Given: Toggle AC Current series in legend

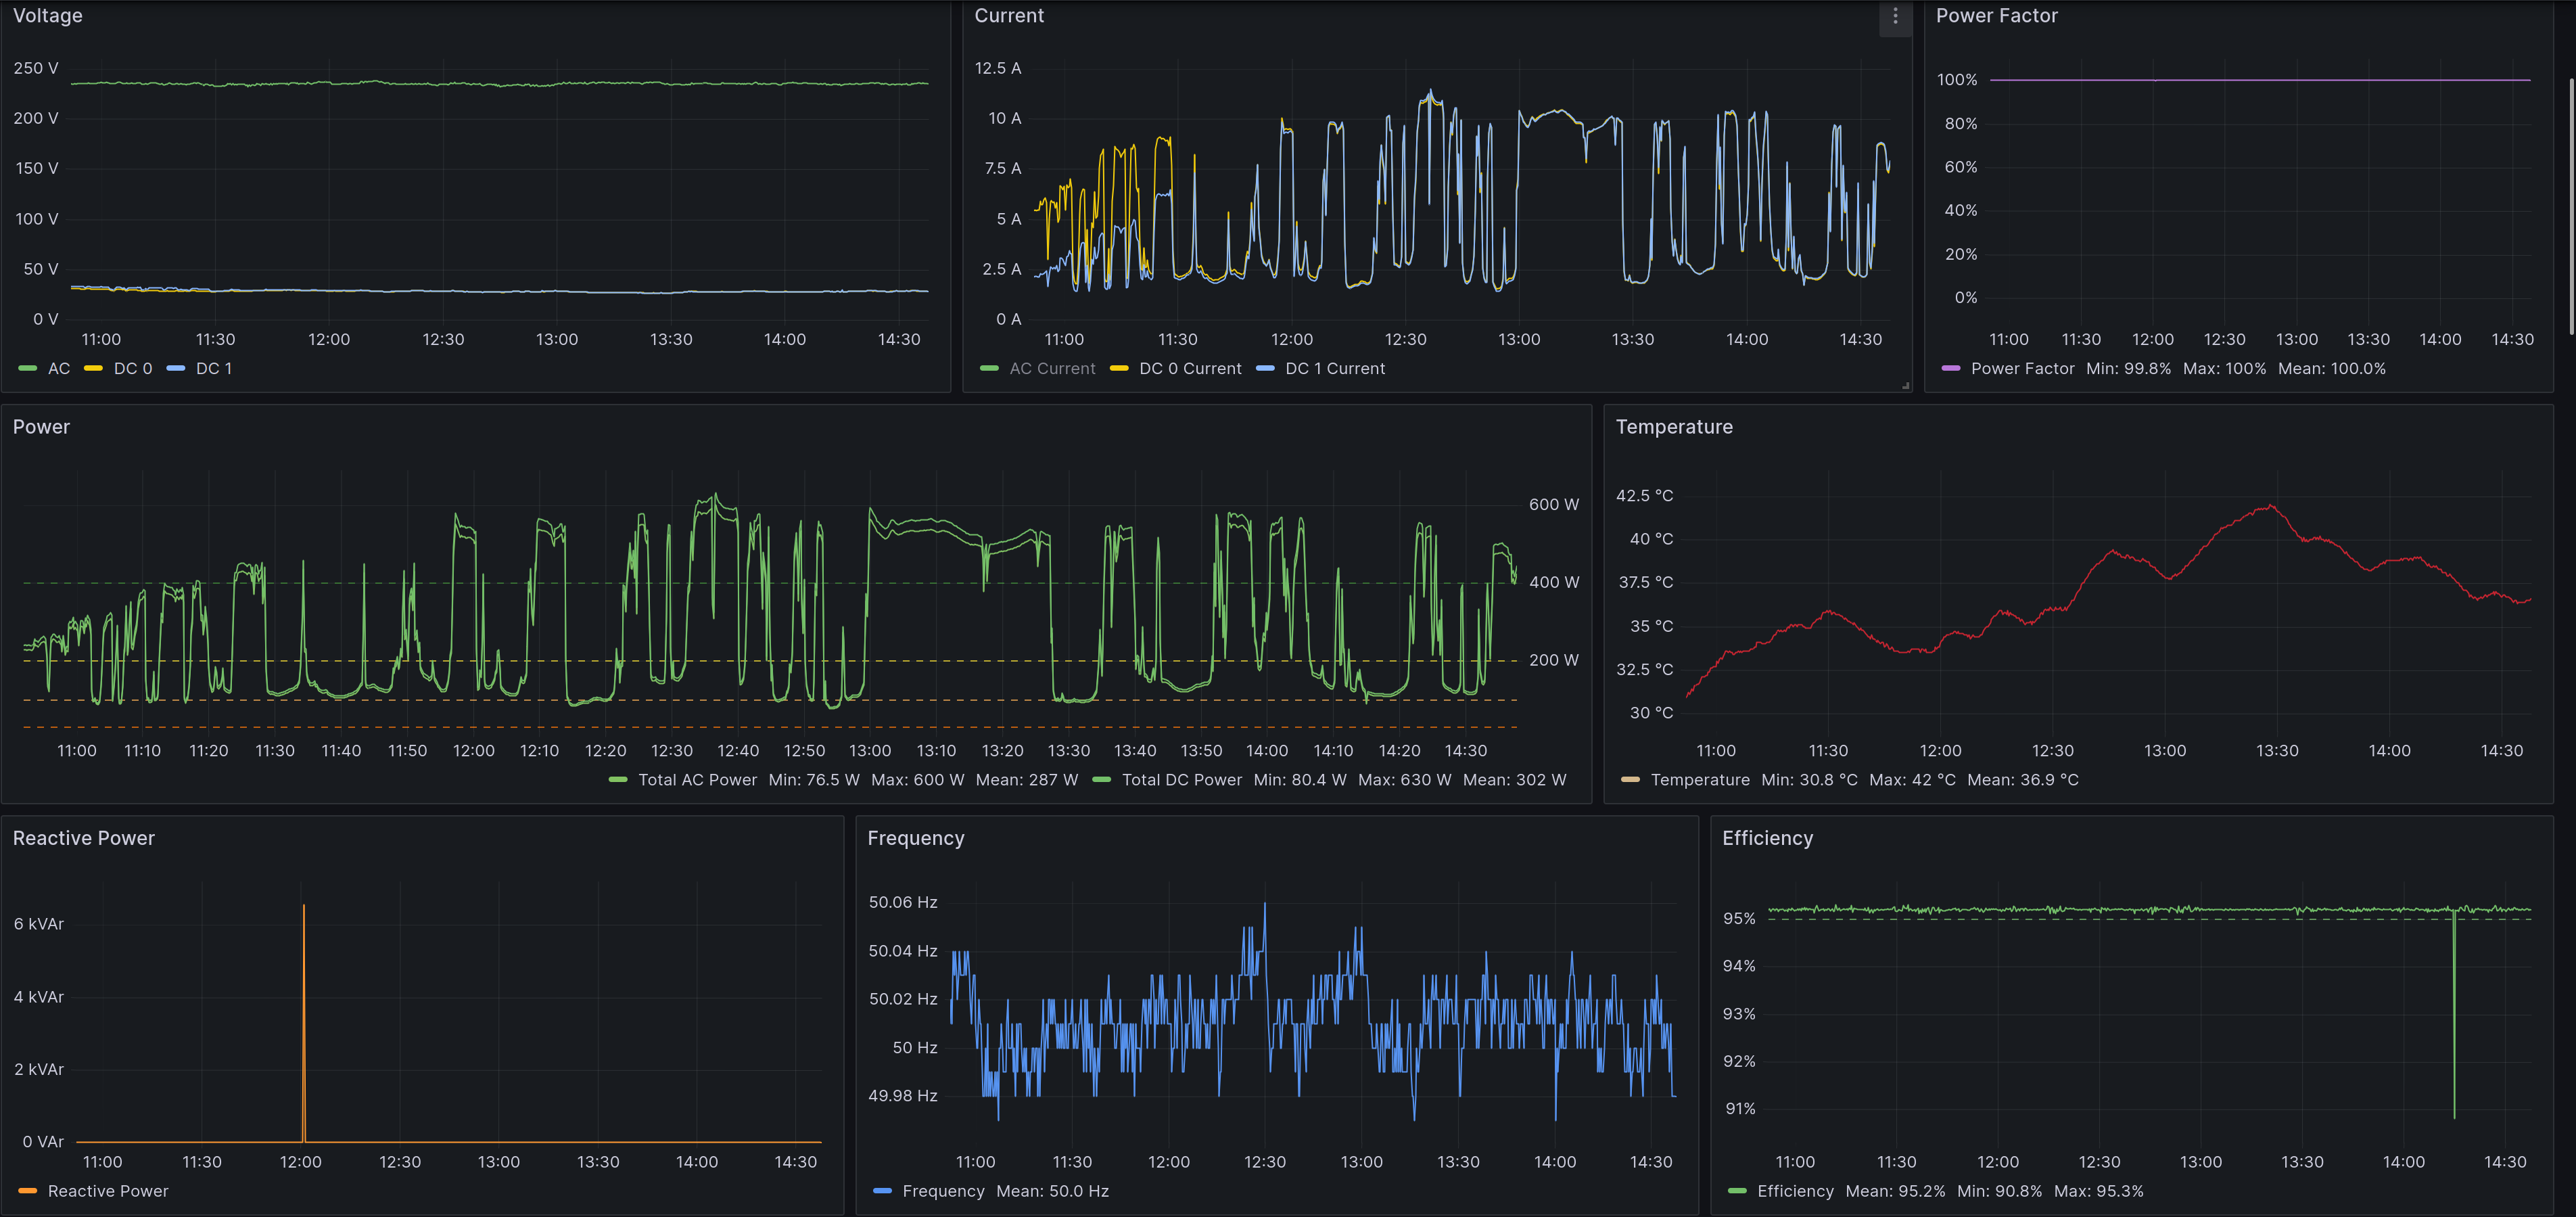Looking at the screenshot, I should coord(1052,369).
